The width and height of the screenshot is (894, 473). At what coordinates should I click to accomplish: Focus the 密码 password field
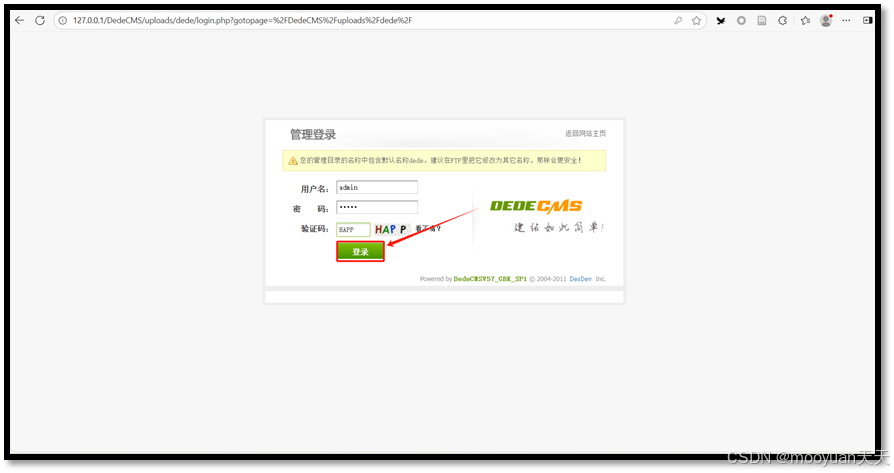[377, 207]
